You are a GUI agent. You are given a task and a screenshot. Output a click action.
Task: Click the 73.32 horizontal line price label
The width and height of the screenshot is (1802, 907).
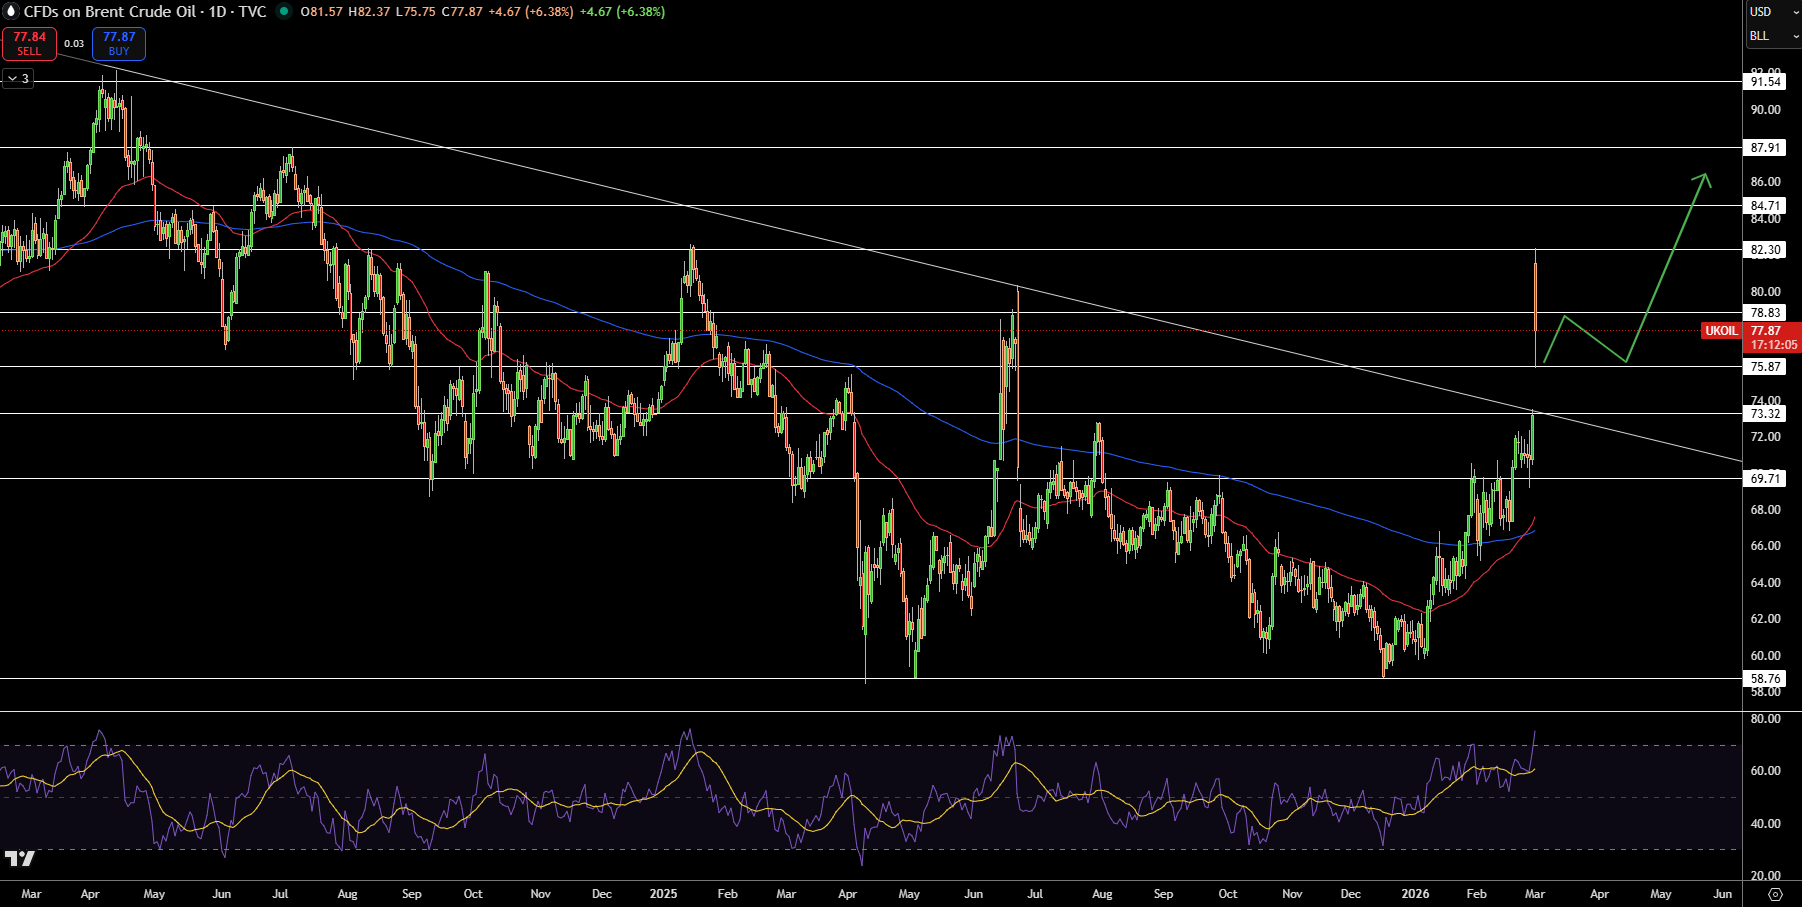point(1765,414)
